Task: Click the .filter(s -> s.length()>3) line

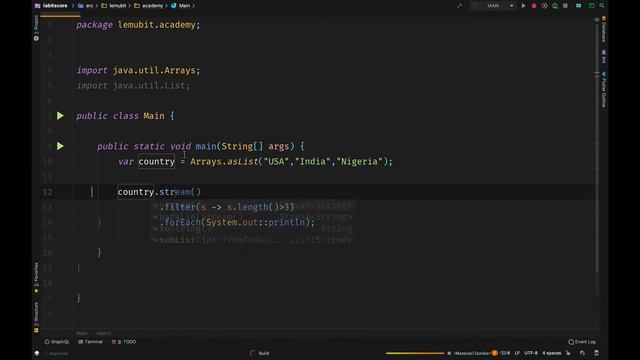Action: 227,207
